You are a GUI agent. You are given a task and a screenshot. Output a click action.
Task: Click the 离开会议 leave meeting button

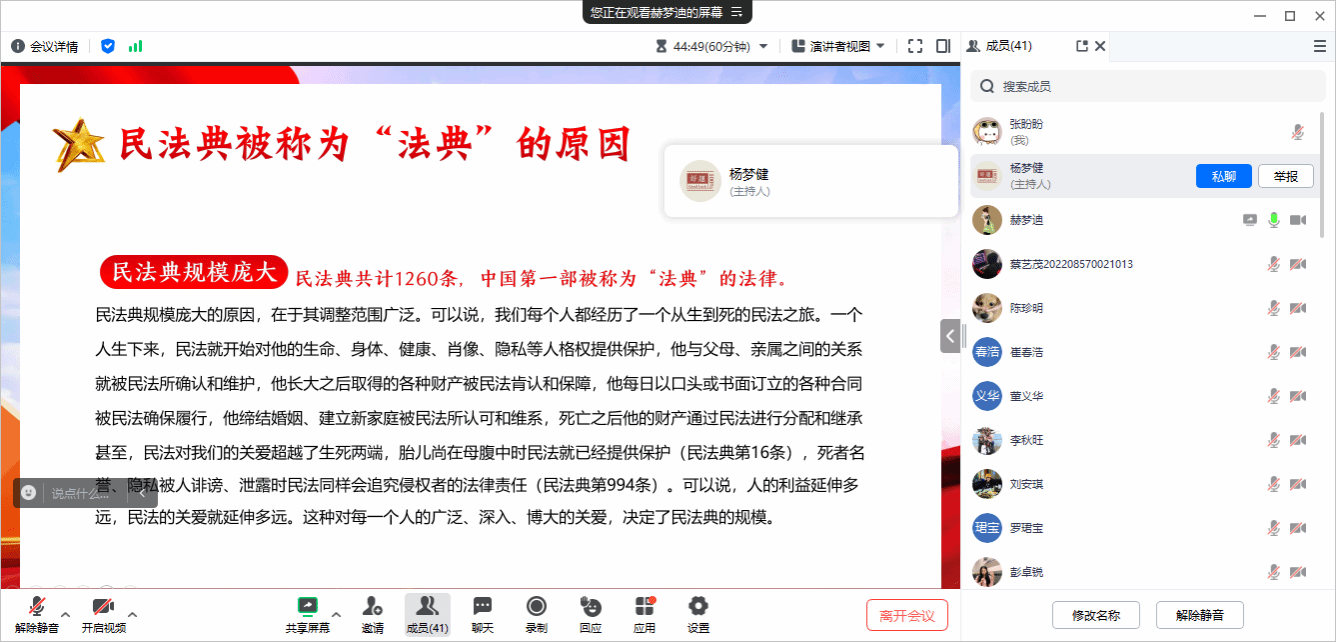[x=906, y=615]
